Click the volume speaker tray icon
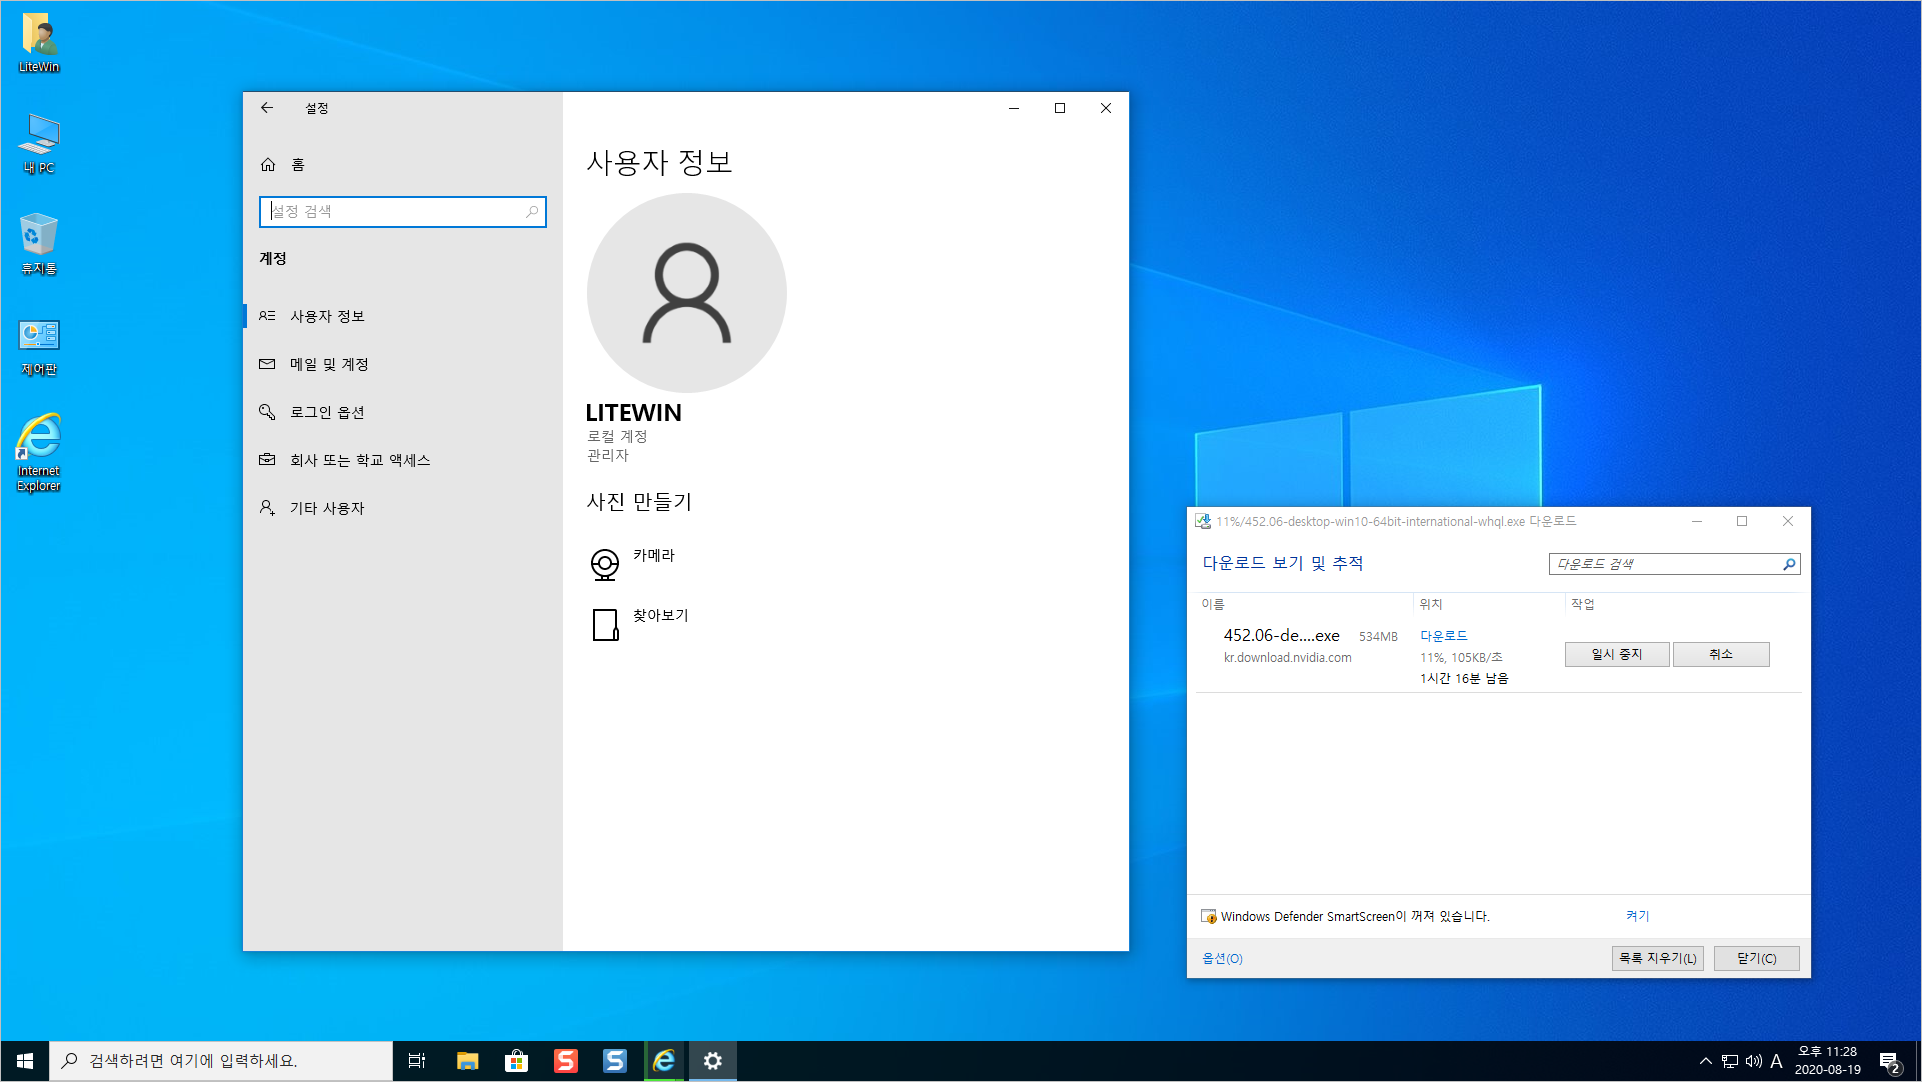 pos(1754,1061)
